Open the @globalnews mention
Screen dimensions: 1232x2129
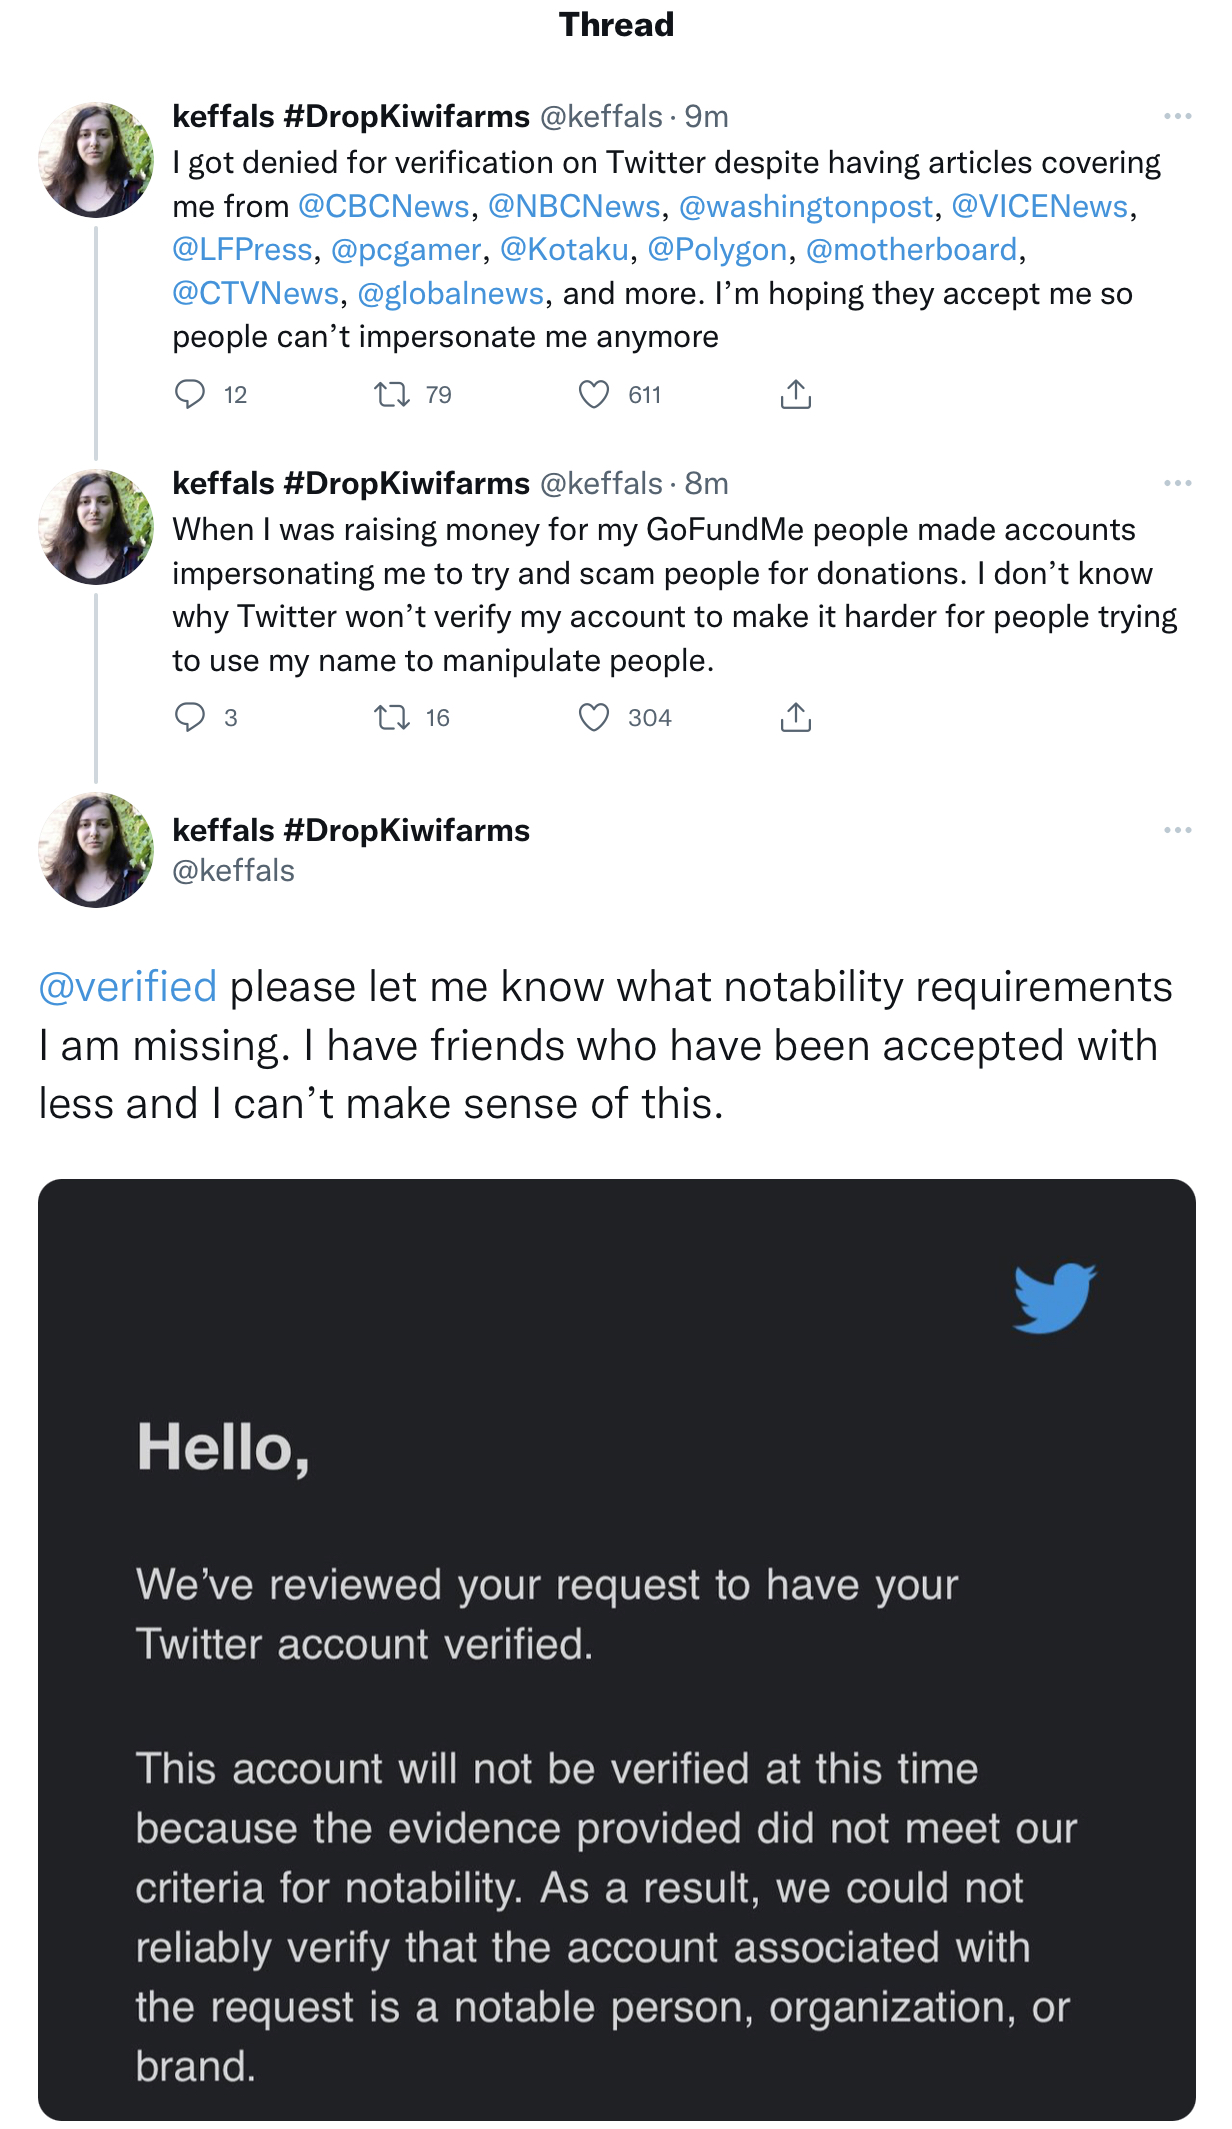[450, 294]
